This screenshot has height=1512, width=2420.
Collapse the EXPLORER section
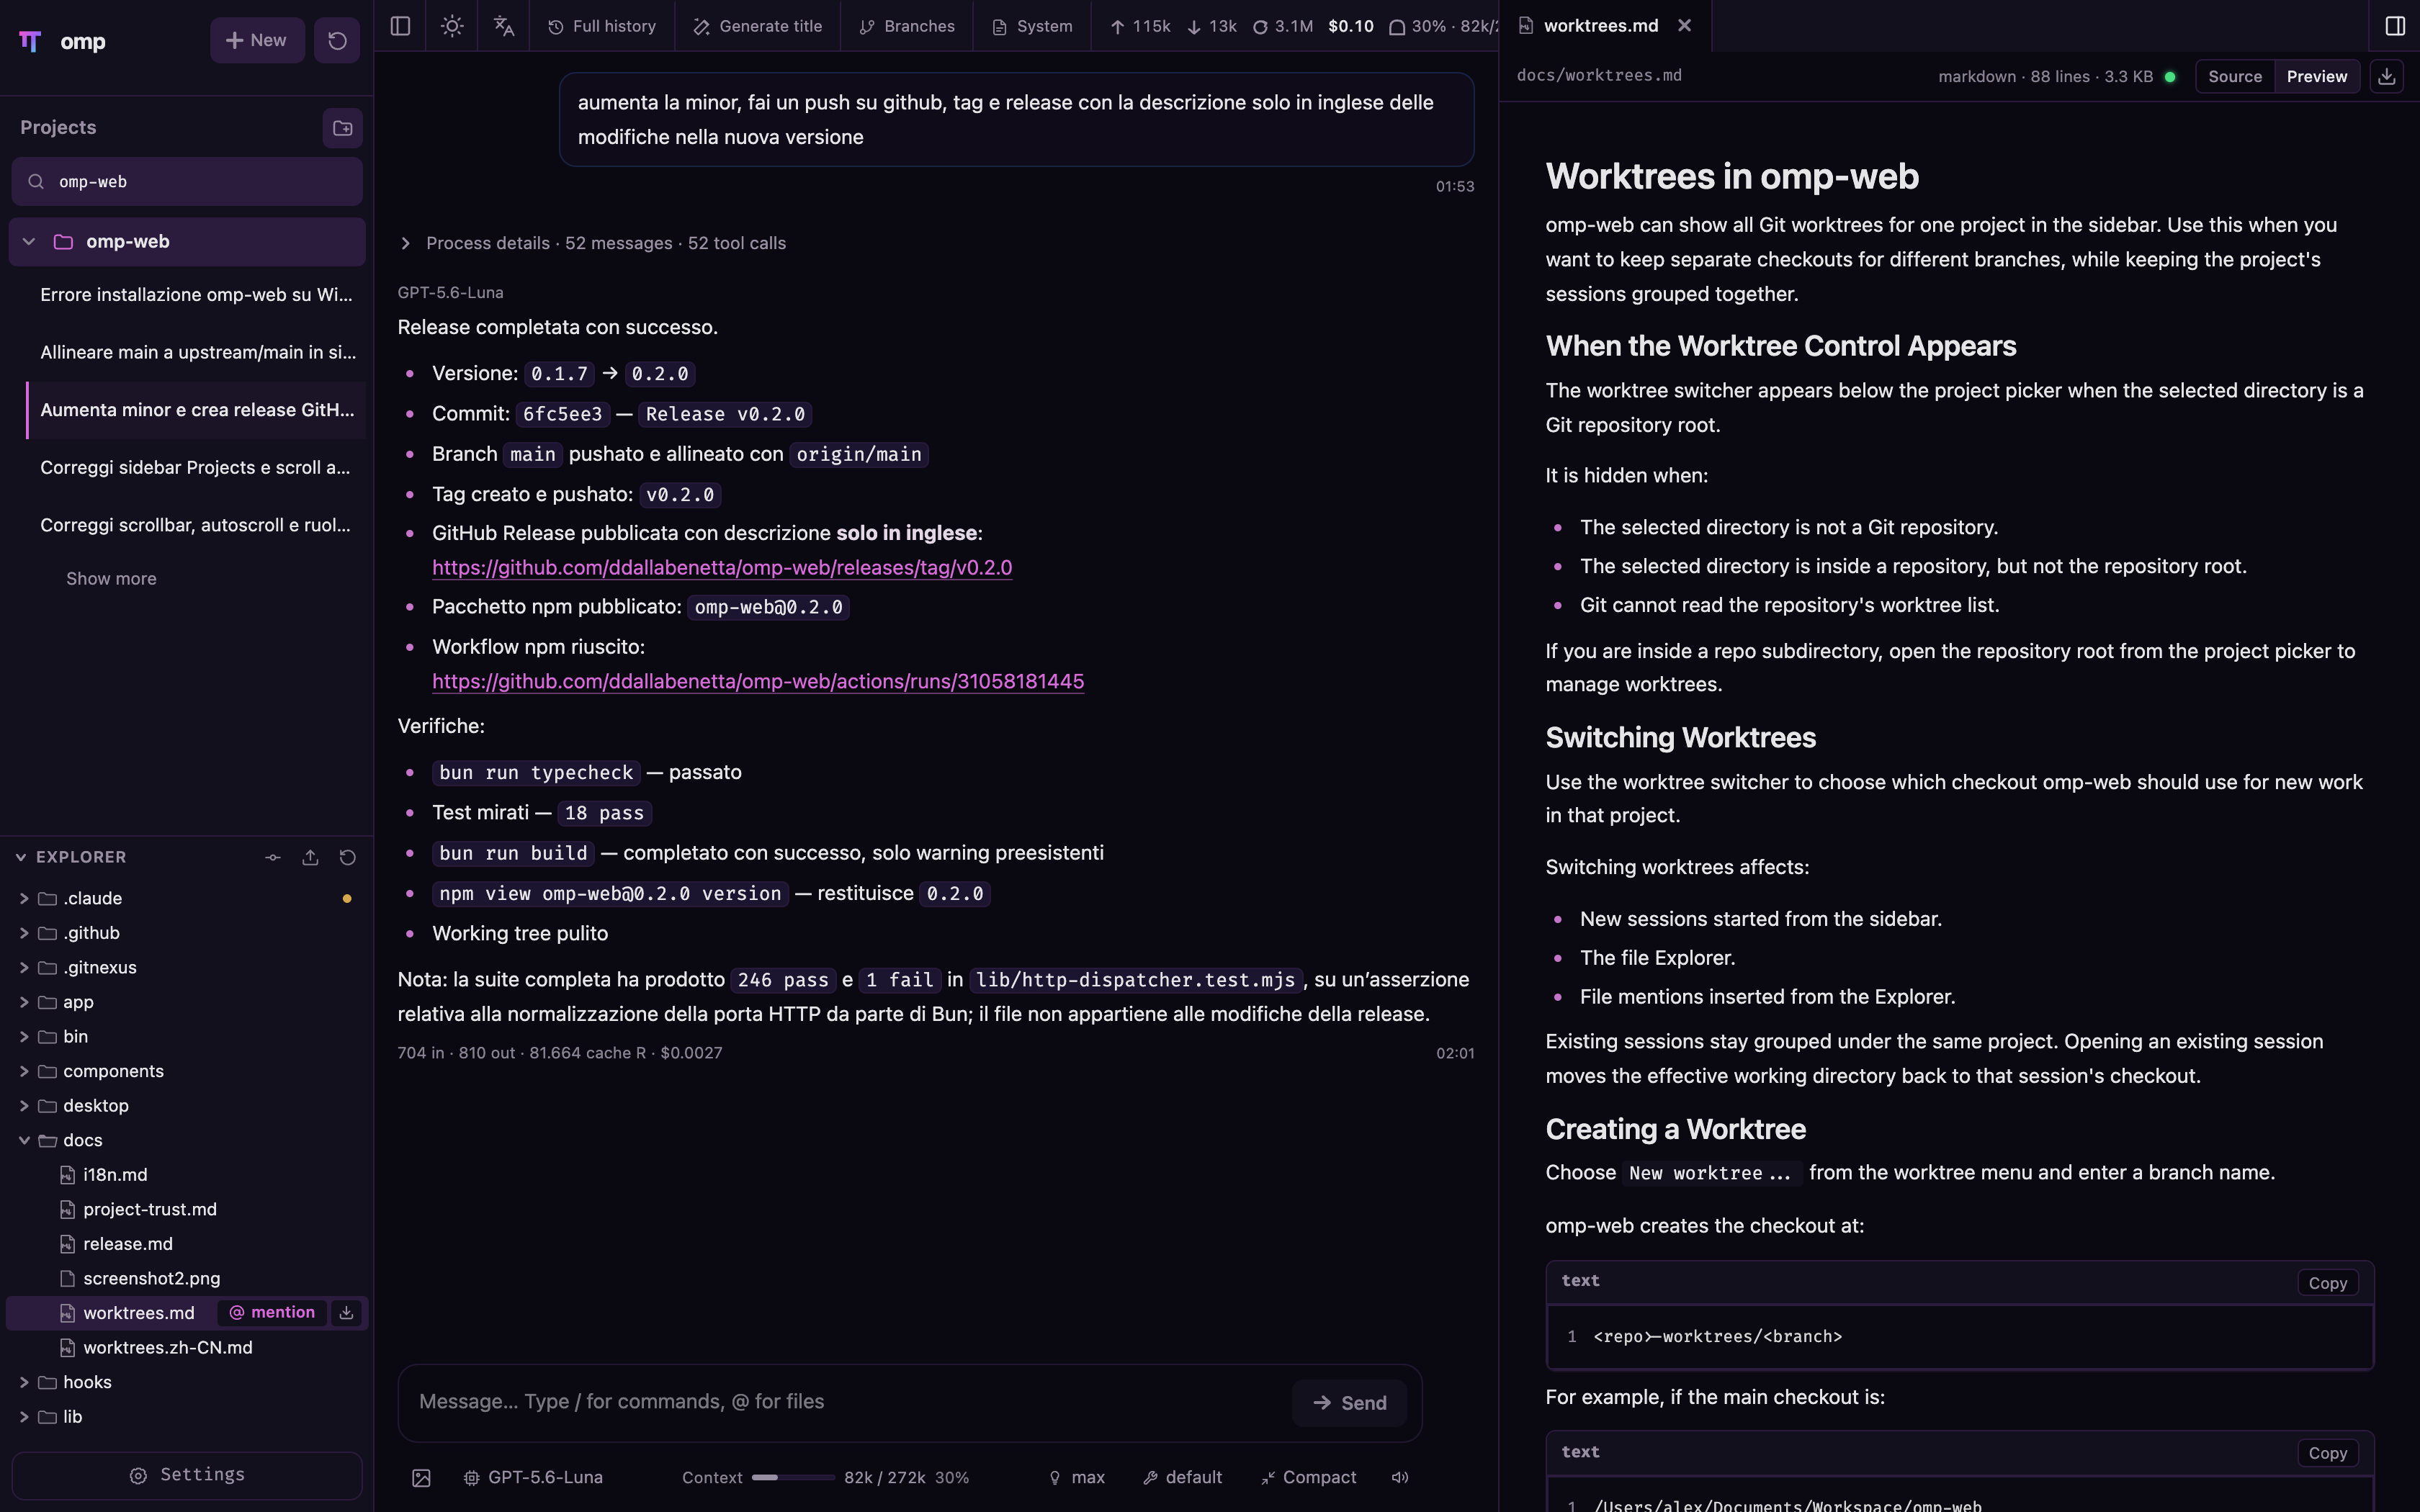pyautogui.click(x=72, y=857)
